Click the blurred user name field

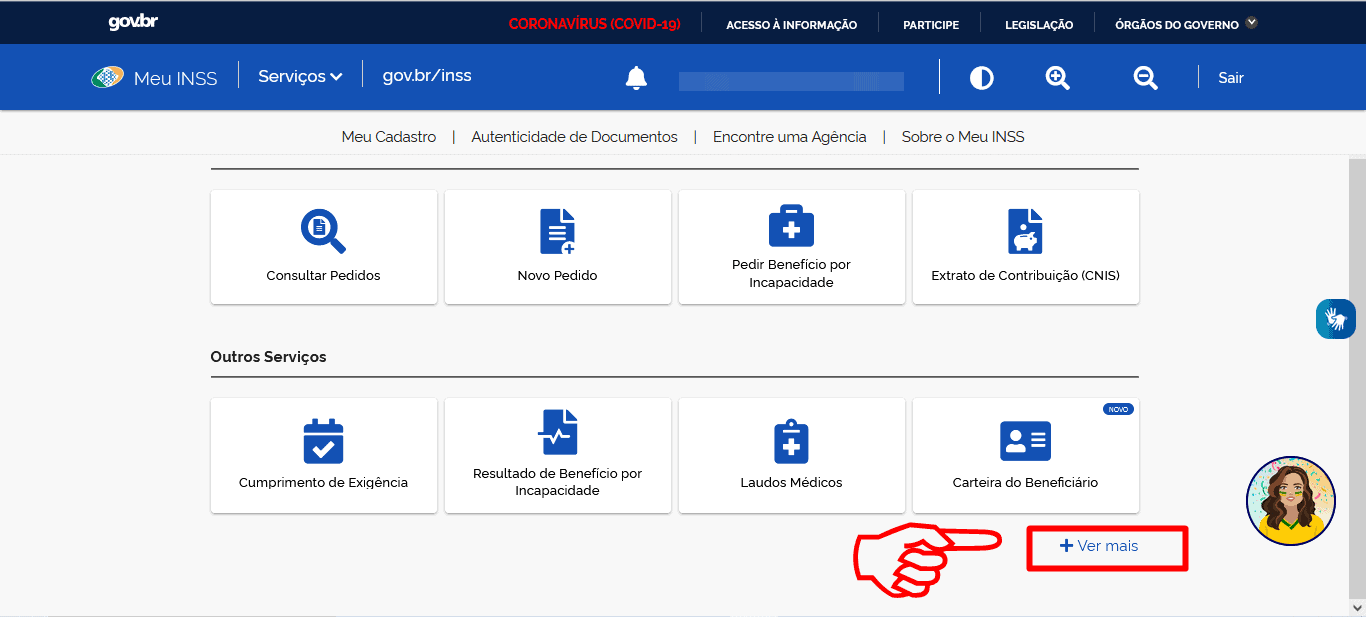click(791, 81)
